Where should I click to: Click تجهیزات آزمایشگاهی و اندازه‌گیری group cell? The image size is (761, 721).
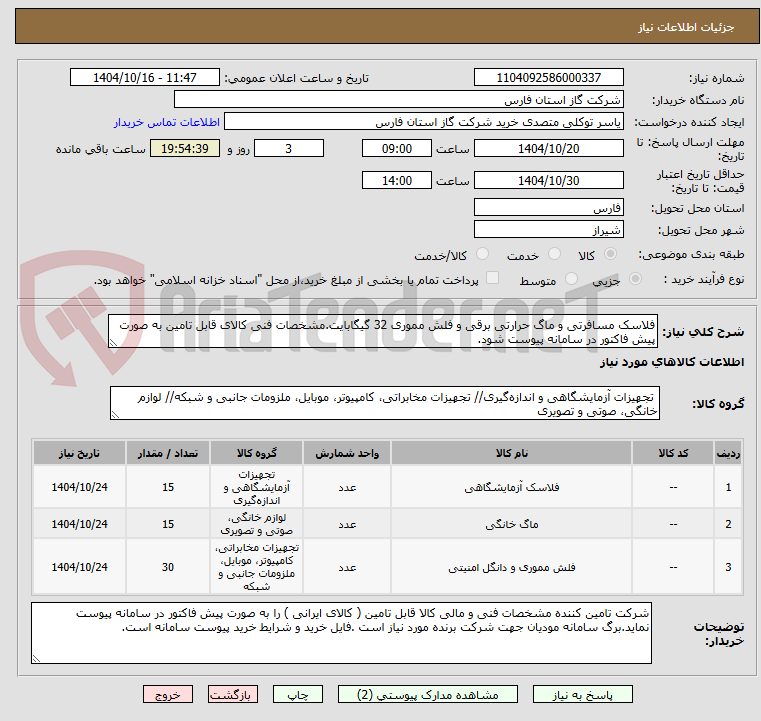[x=256, y=487]
